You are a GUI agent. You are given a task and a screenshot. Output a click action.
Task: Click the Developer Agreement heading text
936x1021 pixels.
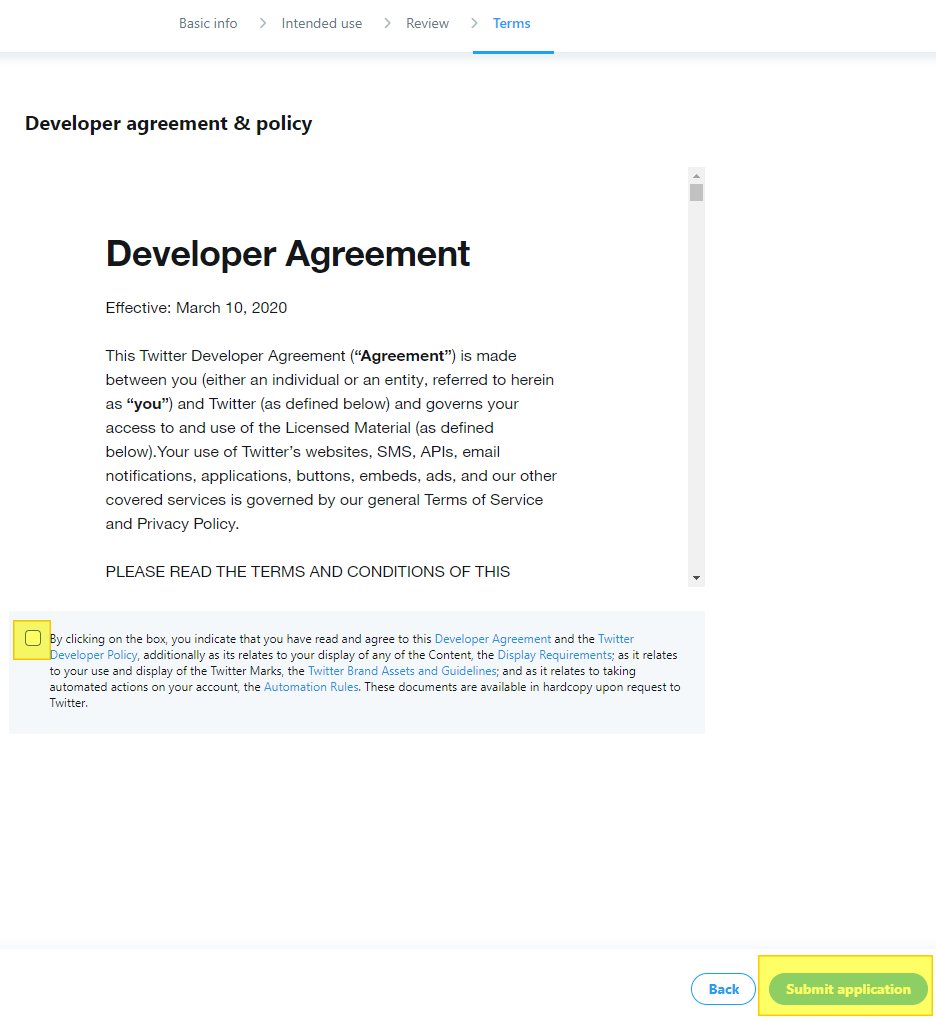coord(287,253)
